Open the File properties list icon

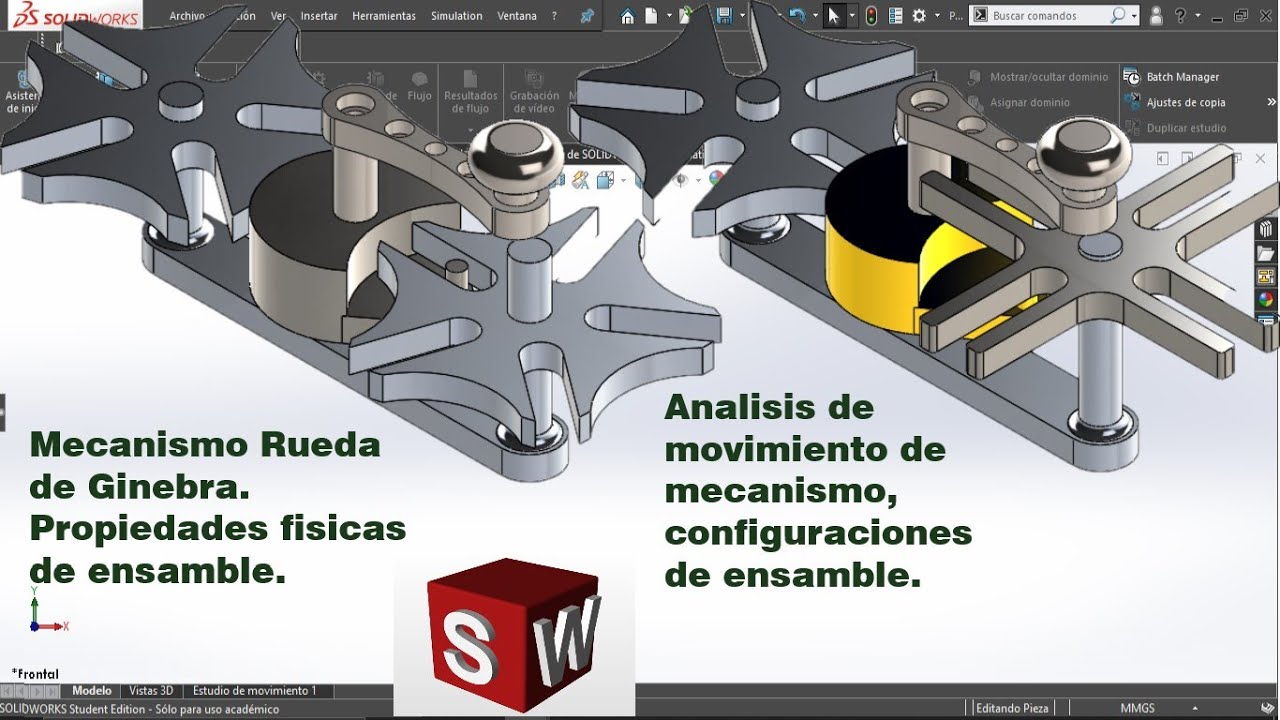(895, 16)
